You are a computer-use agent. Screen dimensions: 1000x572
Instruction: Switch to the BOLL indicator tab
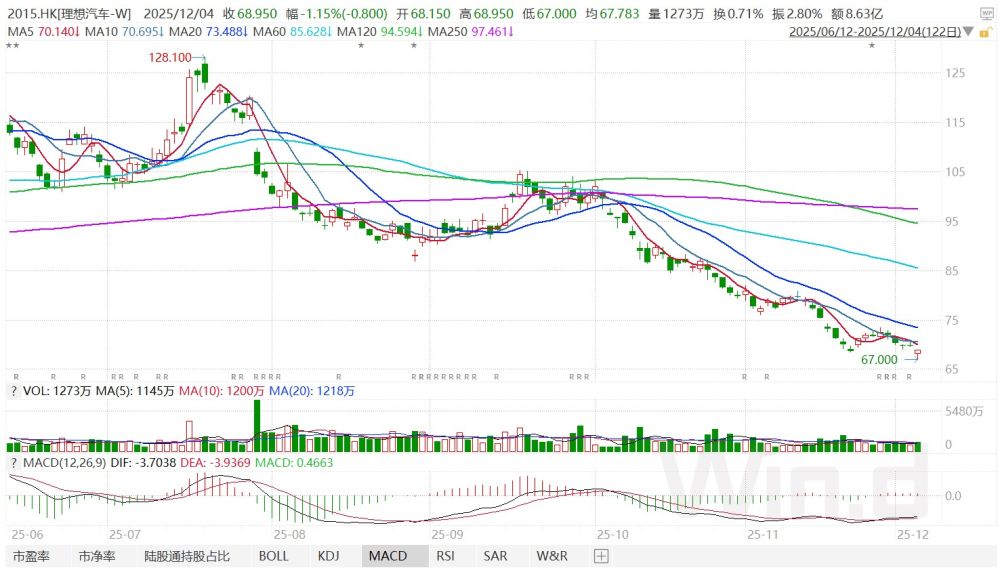tap(273, 556)
